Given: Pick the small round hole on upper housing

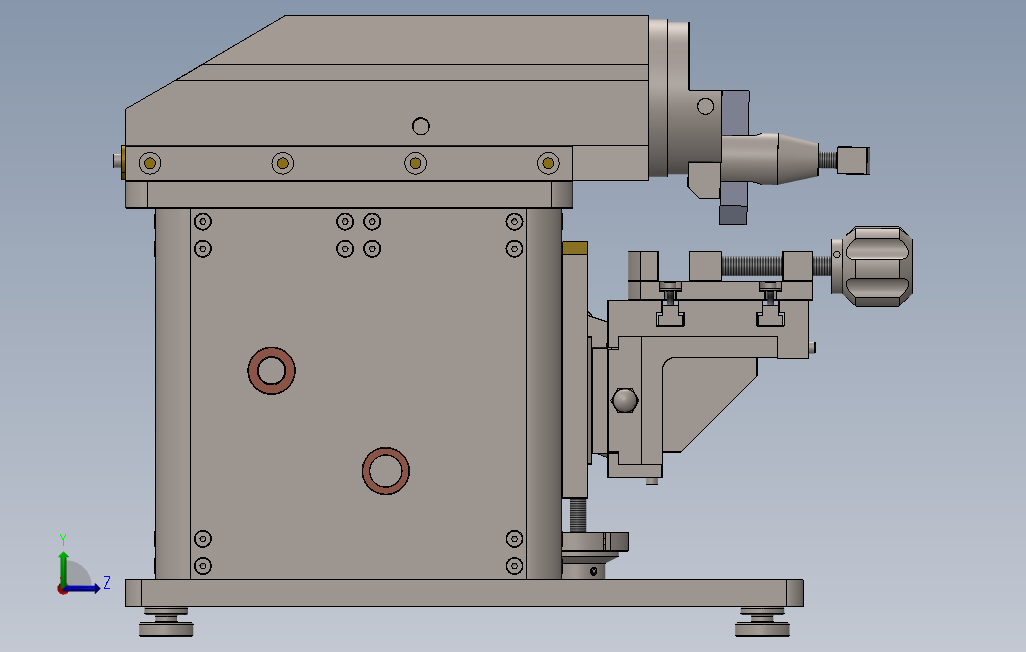Looking at the screenshot, I should click(421, 126).
